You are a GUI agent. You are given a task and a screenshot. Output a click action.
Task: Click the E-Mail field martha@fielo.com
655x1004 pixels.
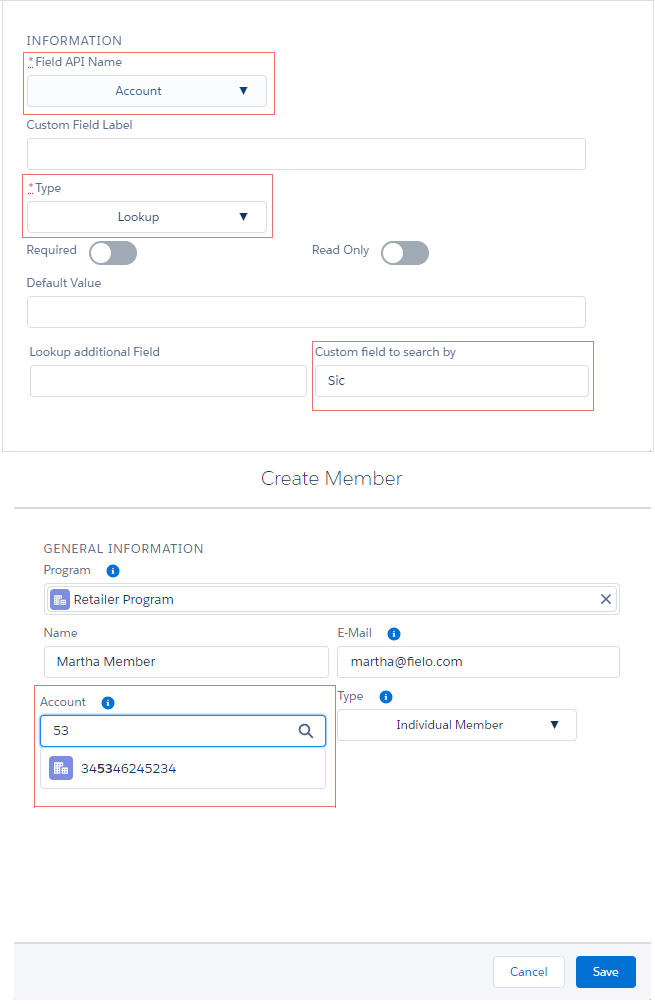[x=478, y=661]
